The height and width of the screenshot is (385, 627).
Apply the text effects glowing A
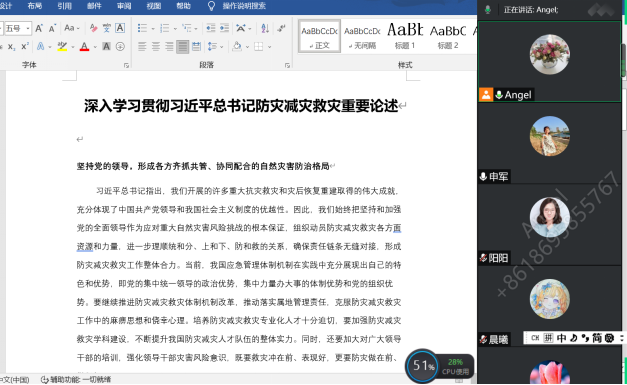40,46
